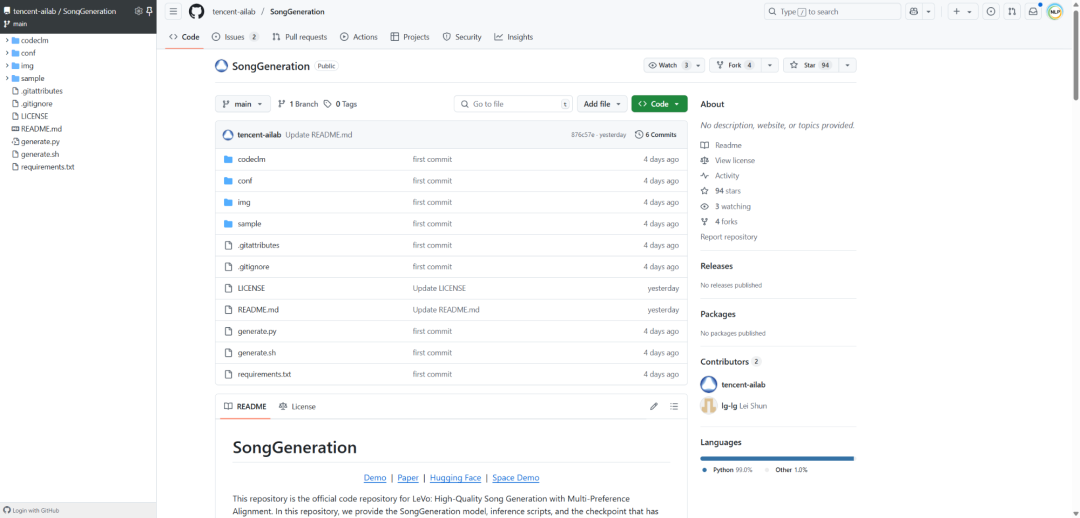
Task: Click the Go to file search field
Action: pos(513,104)
